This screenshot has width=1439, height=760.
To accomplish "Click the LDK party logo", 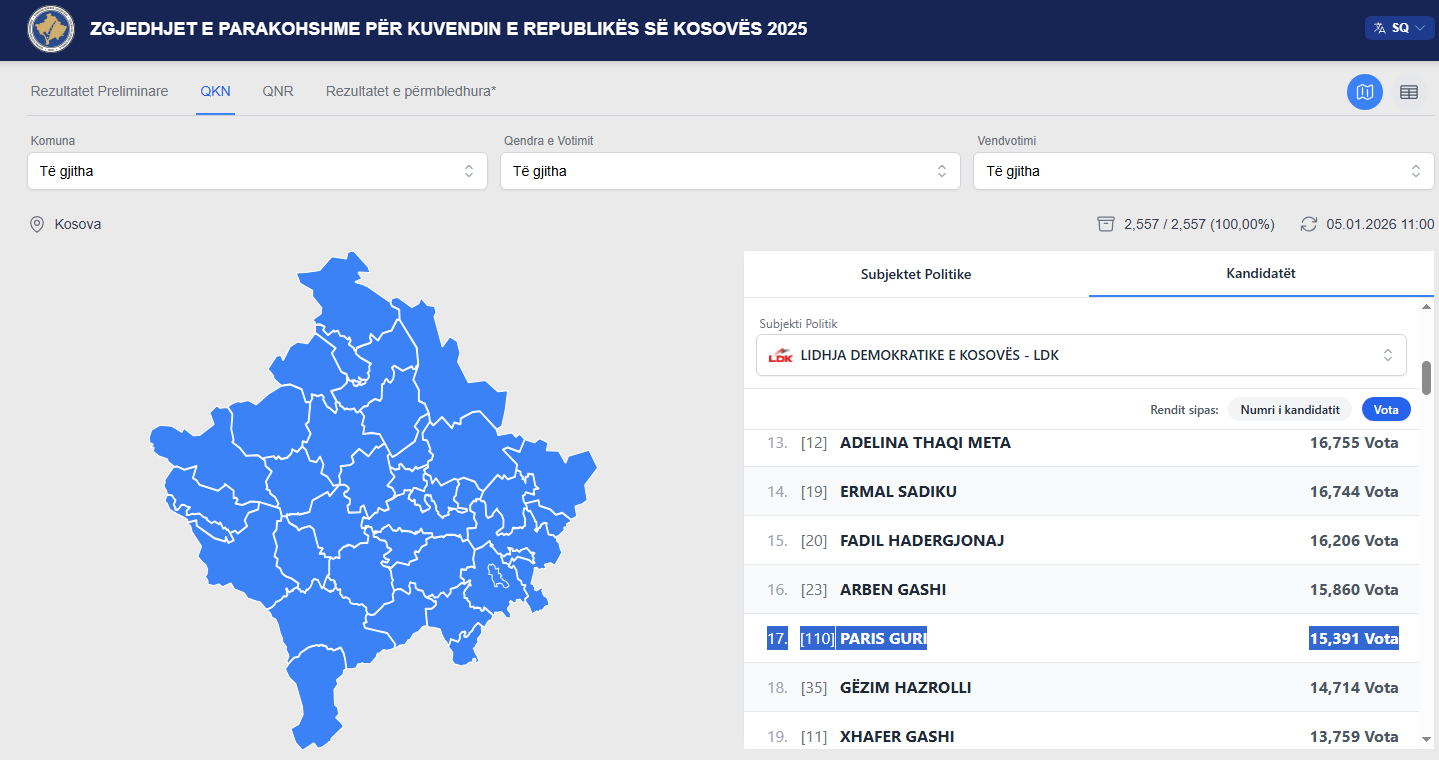I will (x=780, y=355).
